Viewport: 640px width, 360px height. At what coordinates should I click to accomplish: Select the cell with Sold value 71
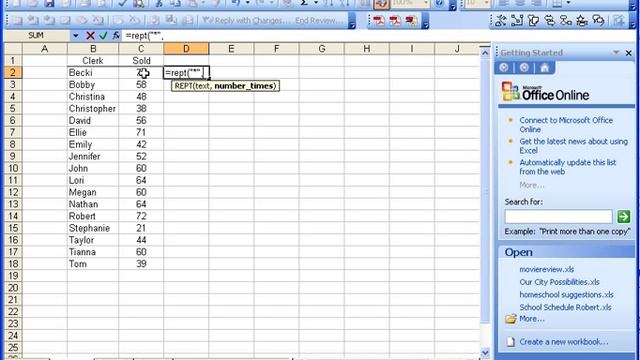click(x=141, y=133)
